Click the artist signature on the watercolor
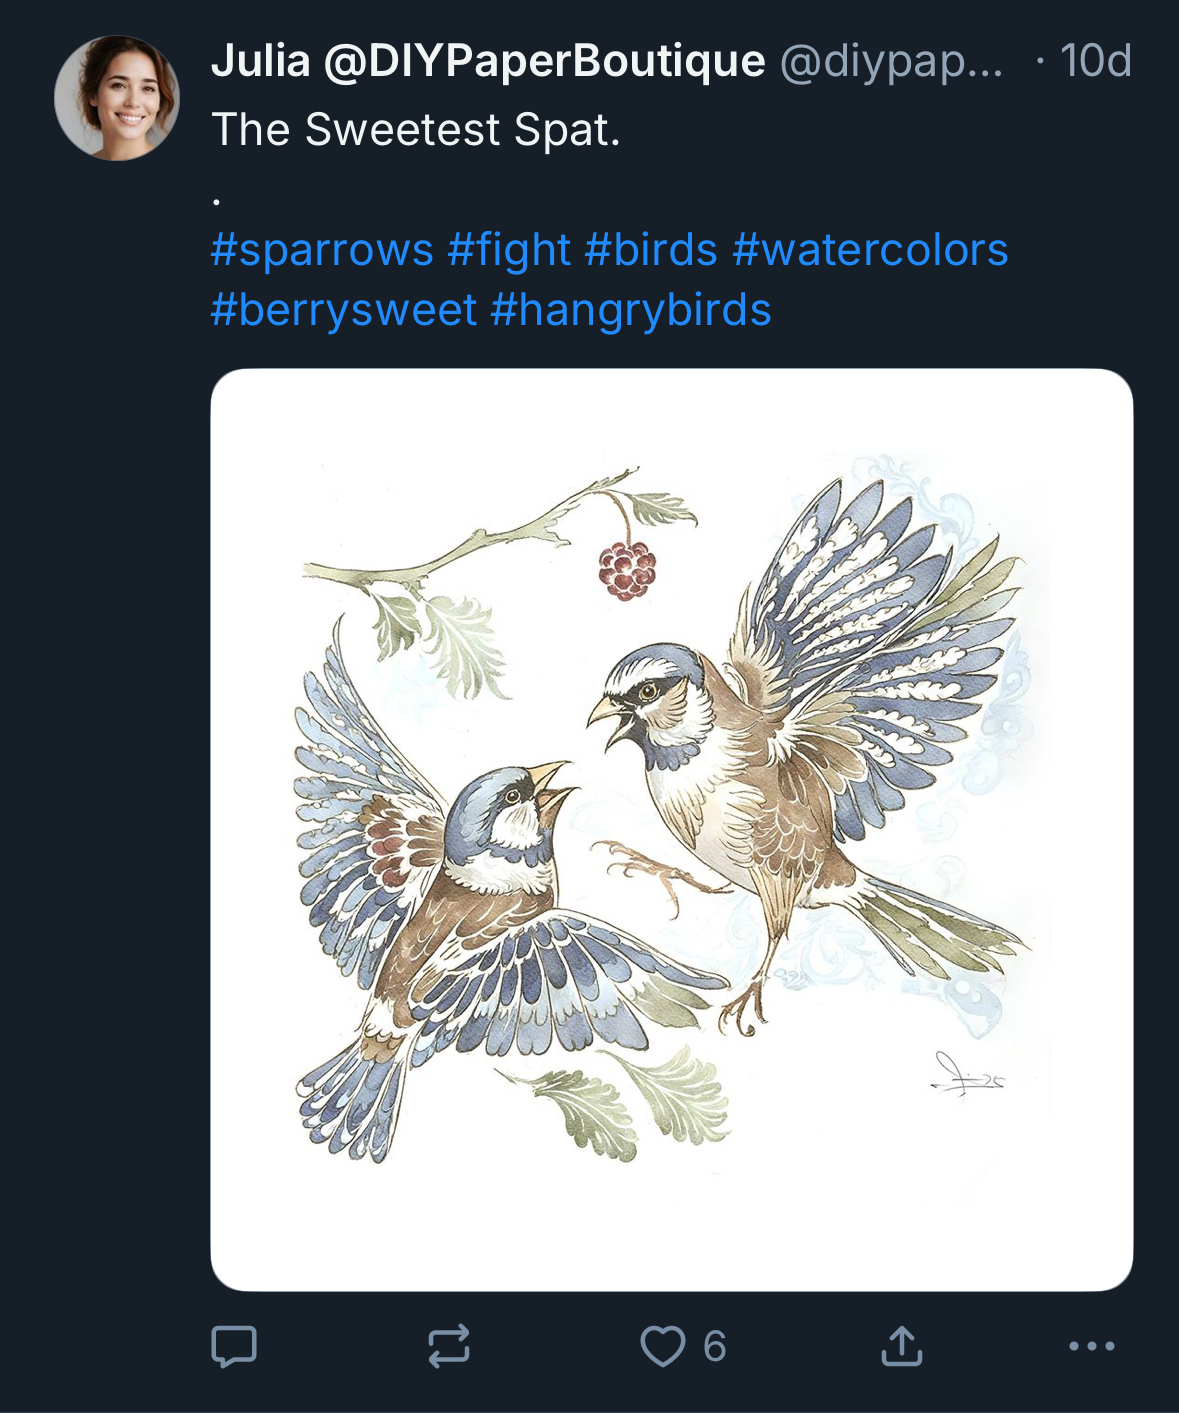Screen dimensions: 1179x1413 tap(967, 1076)
